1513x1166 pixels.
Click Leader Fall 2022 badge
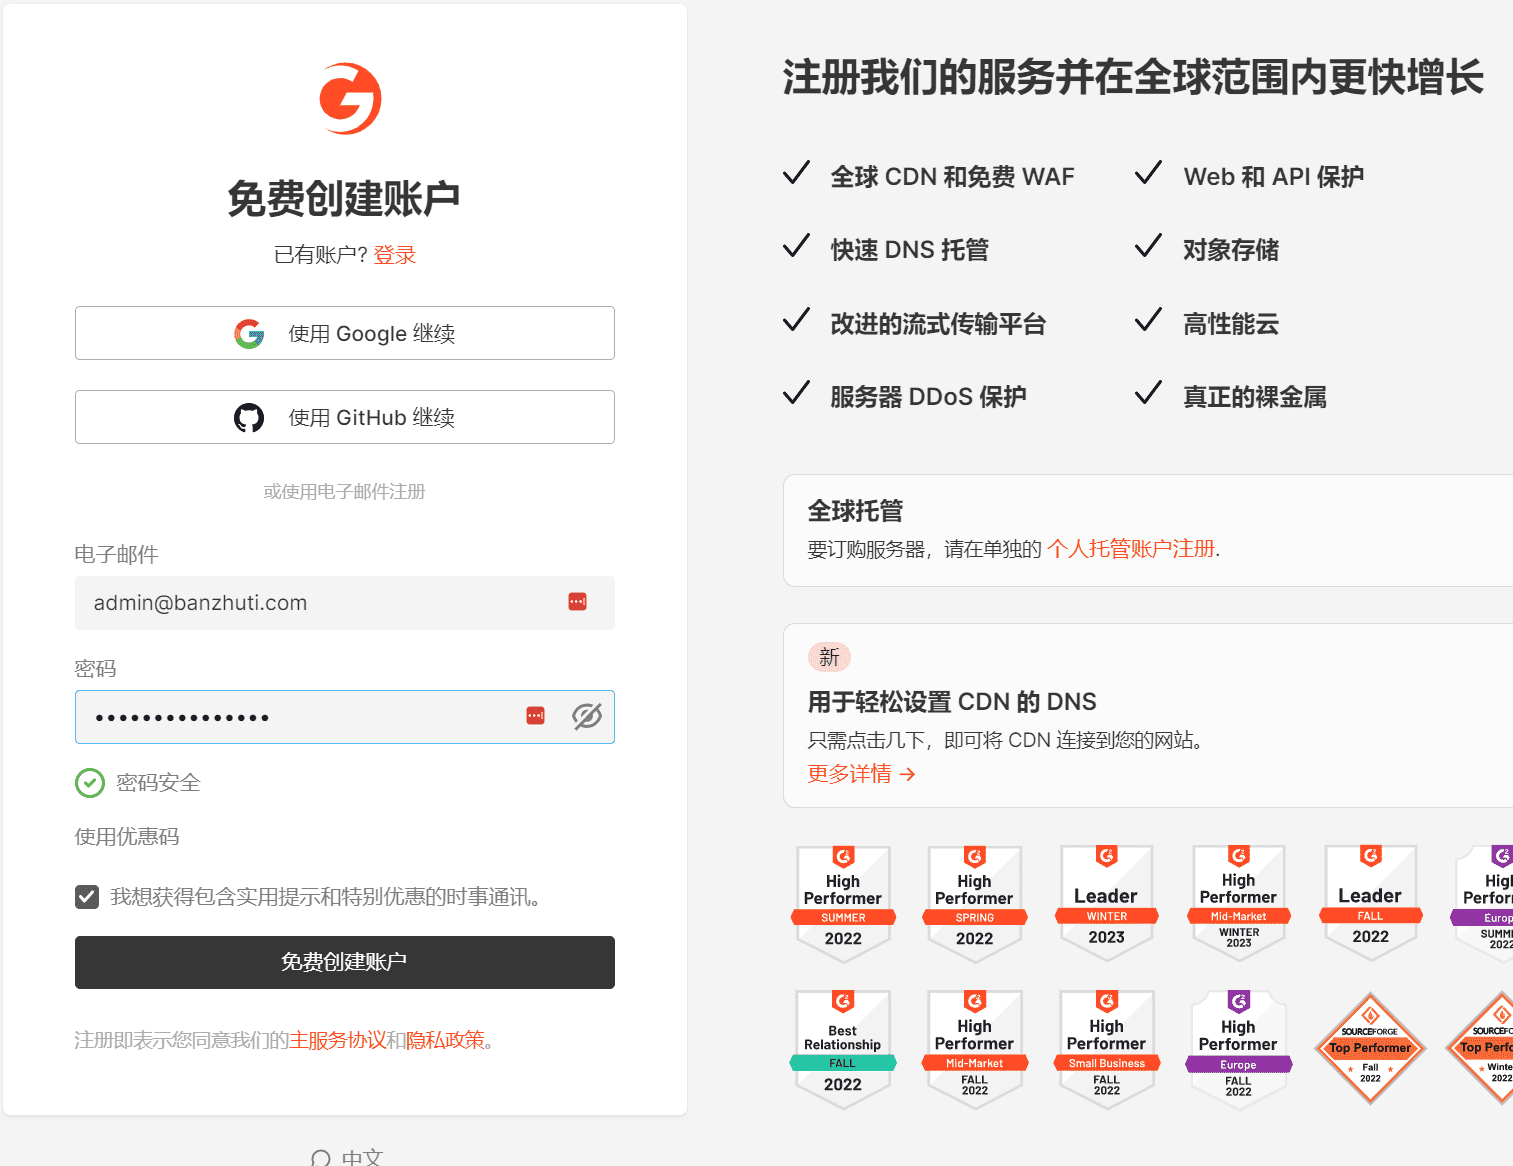(x=1371, y=904)
